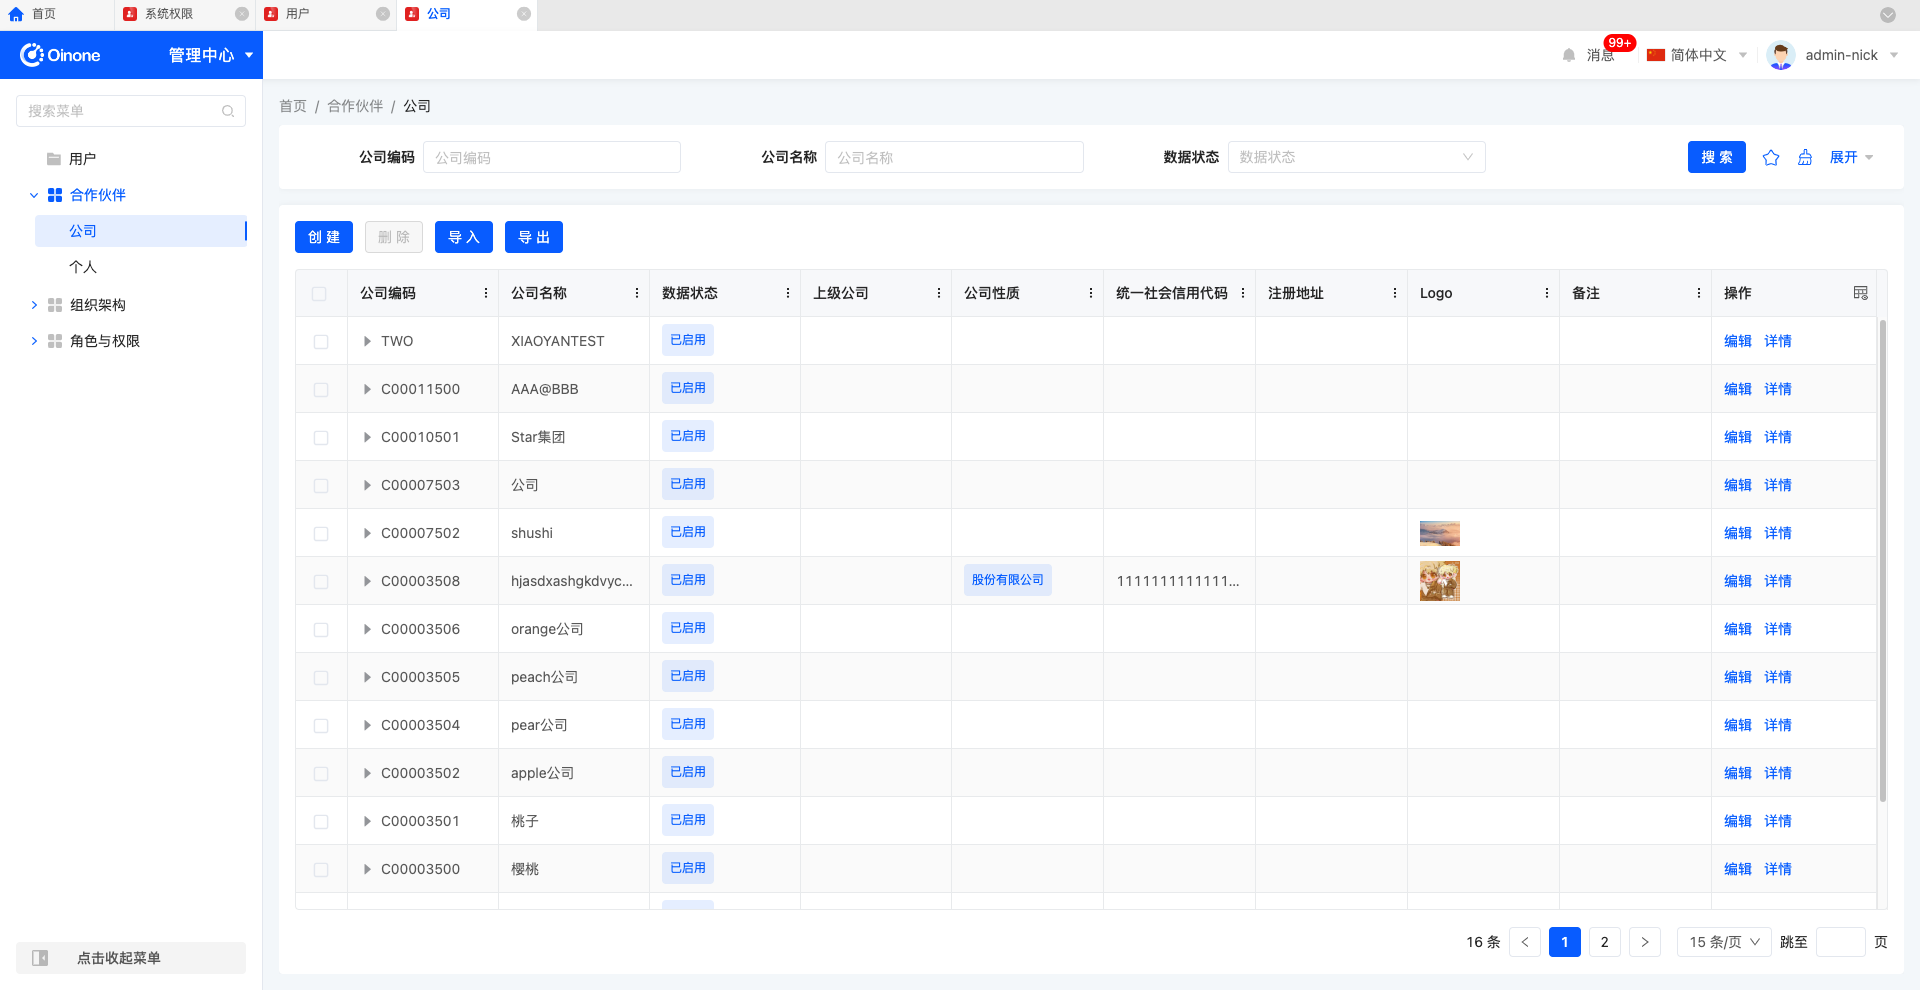Close the 公司 tab

click(524, 14)
